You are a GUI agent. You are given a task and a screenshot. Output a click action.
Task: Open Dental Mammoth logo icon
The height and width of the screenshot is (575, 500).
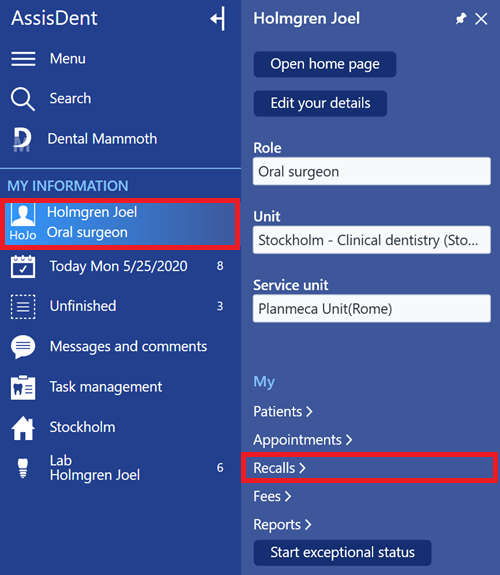click(22, 139)
